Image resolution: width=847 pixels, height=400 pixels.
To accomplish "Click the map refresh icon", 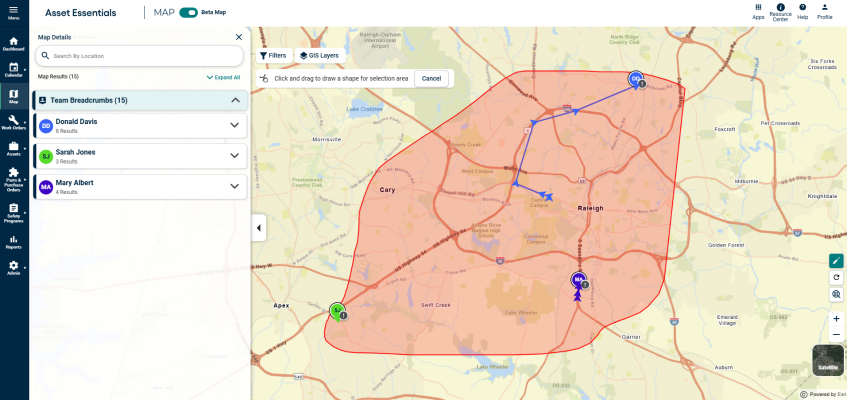I will (836, 277).
